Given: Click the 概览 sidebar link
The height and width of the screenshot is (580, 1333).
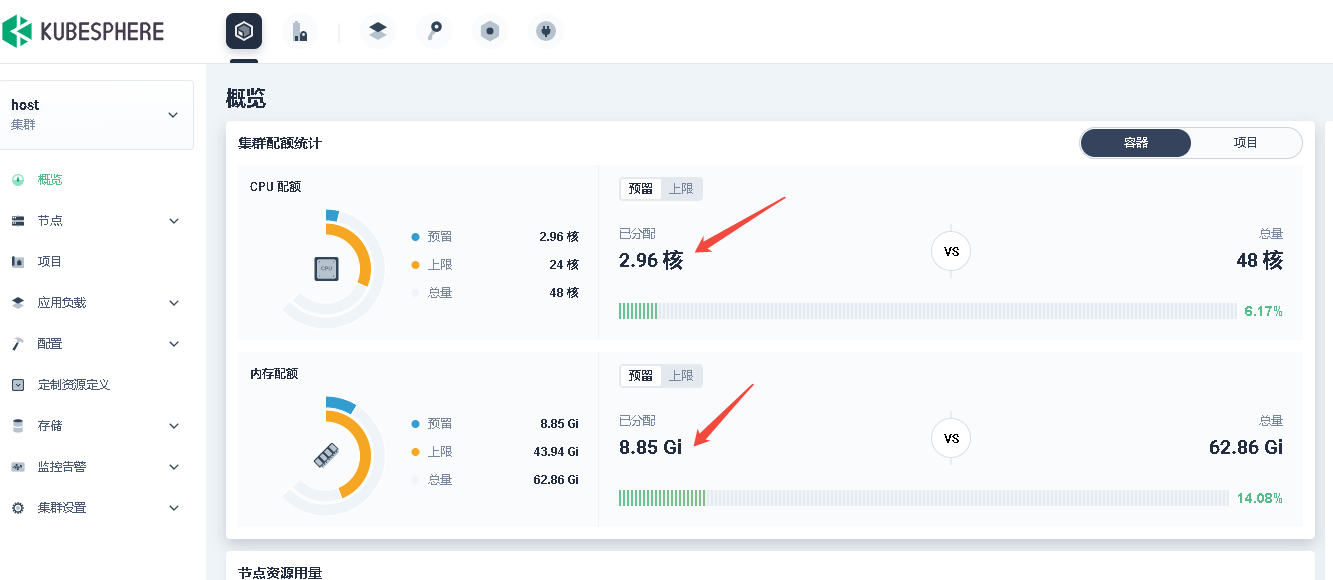Looking at the screenshot, I should [50, 180].
